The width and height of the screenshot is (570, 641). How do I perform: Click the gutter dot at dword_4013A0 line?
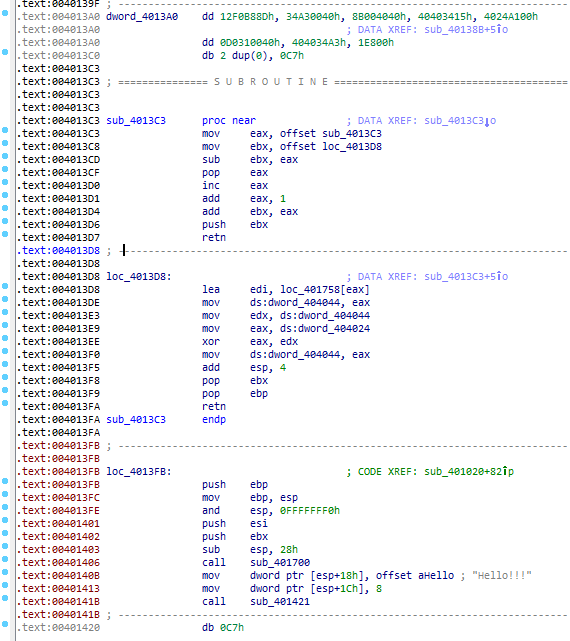click(5, 13)
